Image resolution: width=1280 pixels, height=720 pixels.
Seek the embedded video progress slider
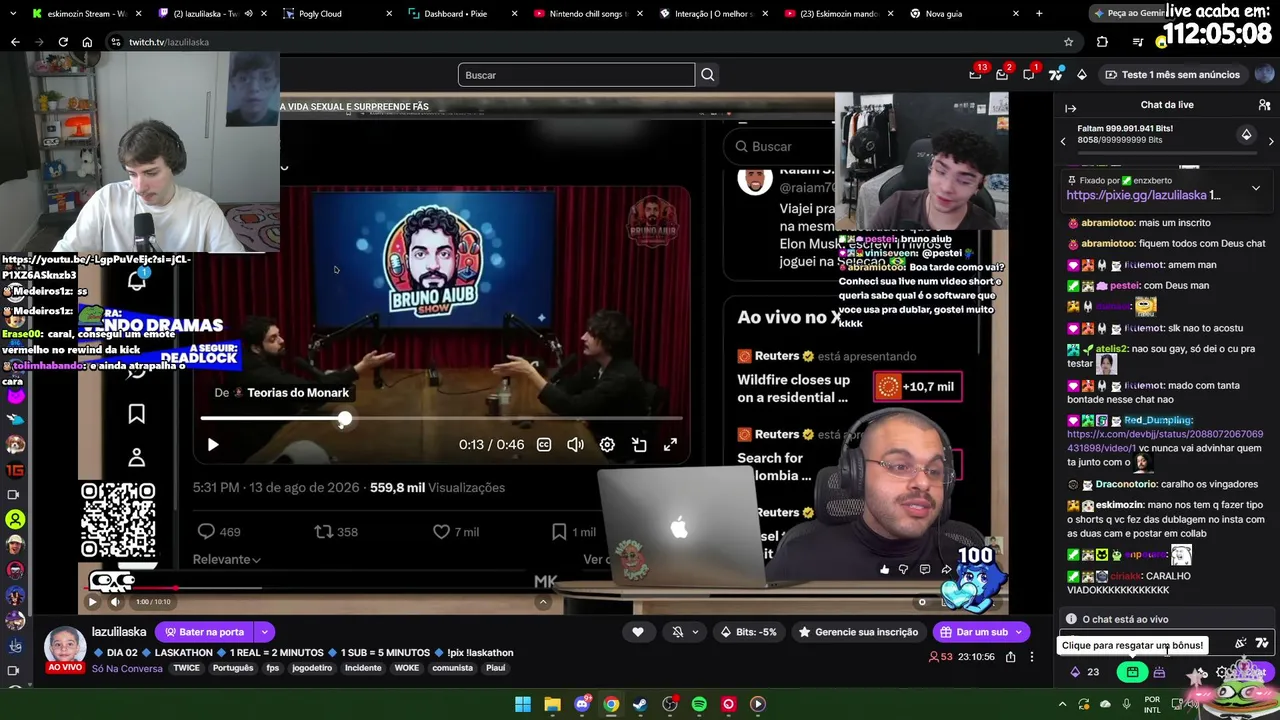click(440, 419)
